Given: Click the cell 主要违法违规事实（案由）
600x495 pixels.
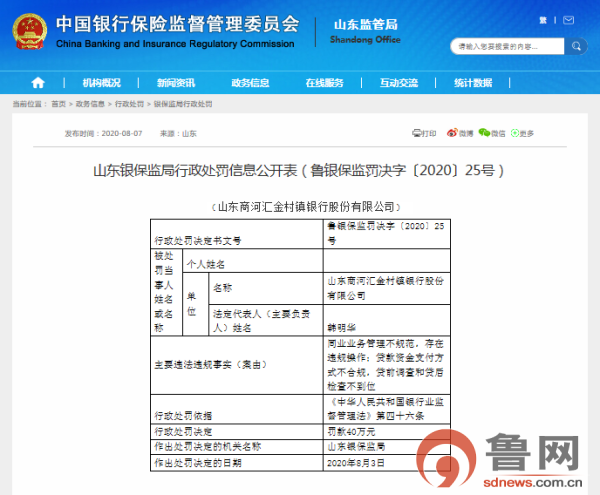Looking at the screenshot, I should (237, 365).
